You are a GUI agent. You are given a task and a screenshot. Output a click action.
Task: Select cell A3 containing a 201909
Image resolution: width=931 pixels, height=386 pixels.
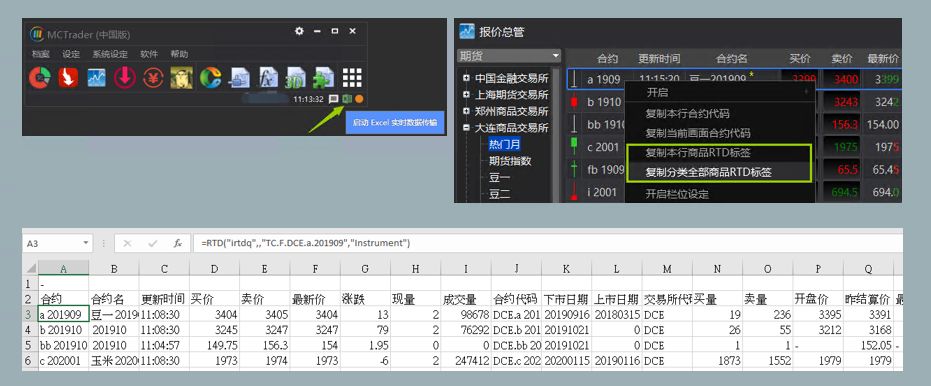click(x=64, y=314)
